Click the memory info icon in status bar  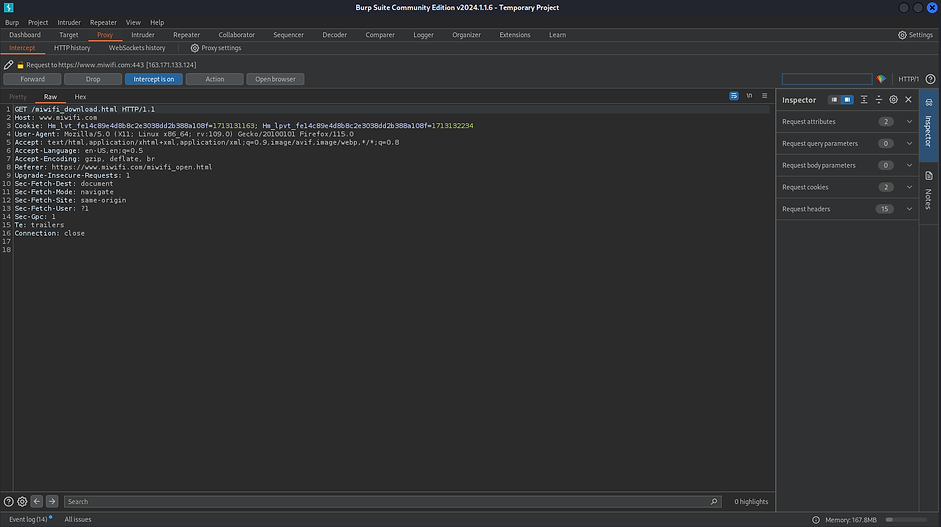point(816,520)
